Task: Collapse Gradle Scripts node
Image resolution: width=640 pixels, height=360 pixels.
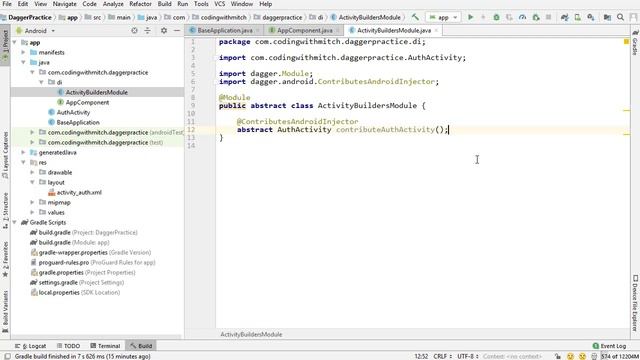Action: (15, 222)
